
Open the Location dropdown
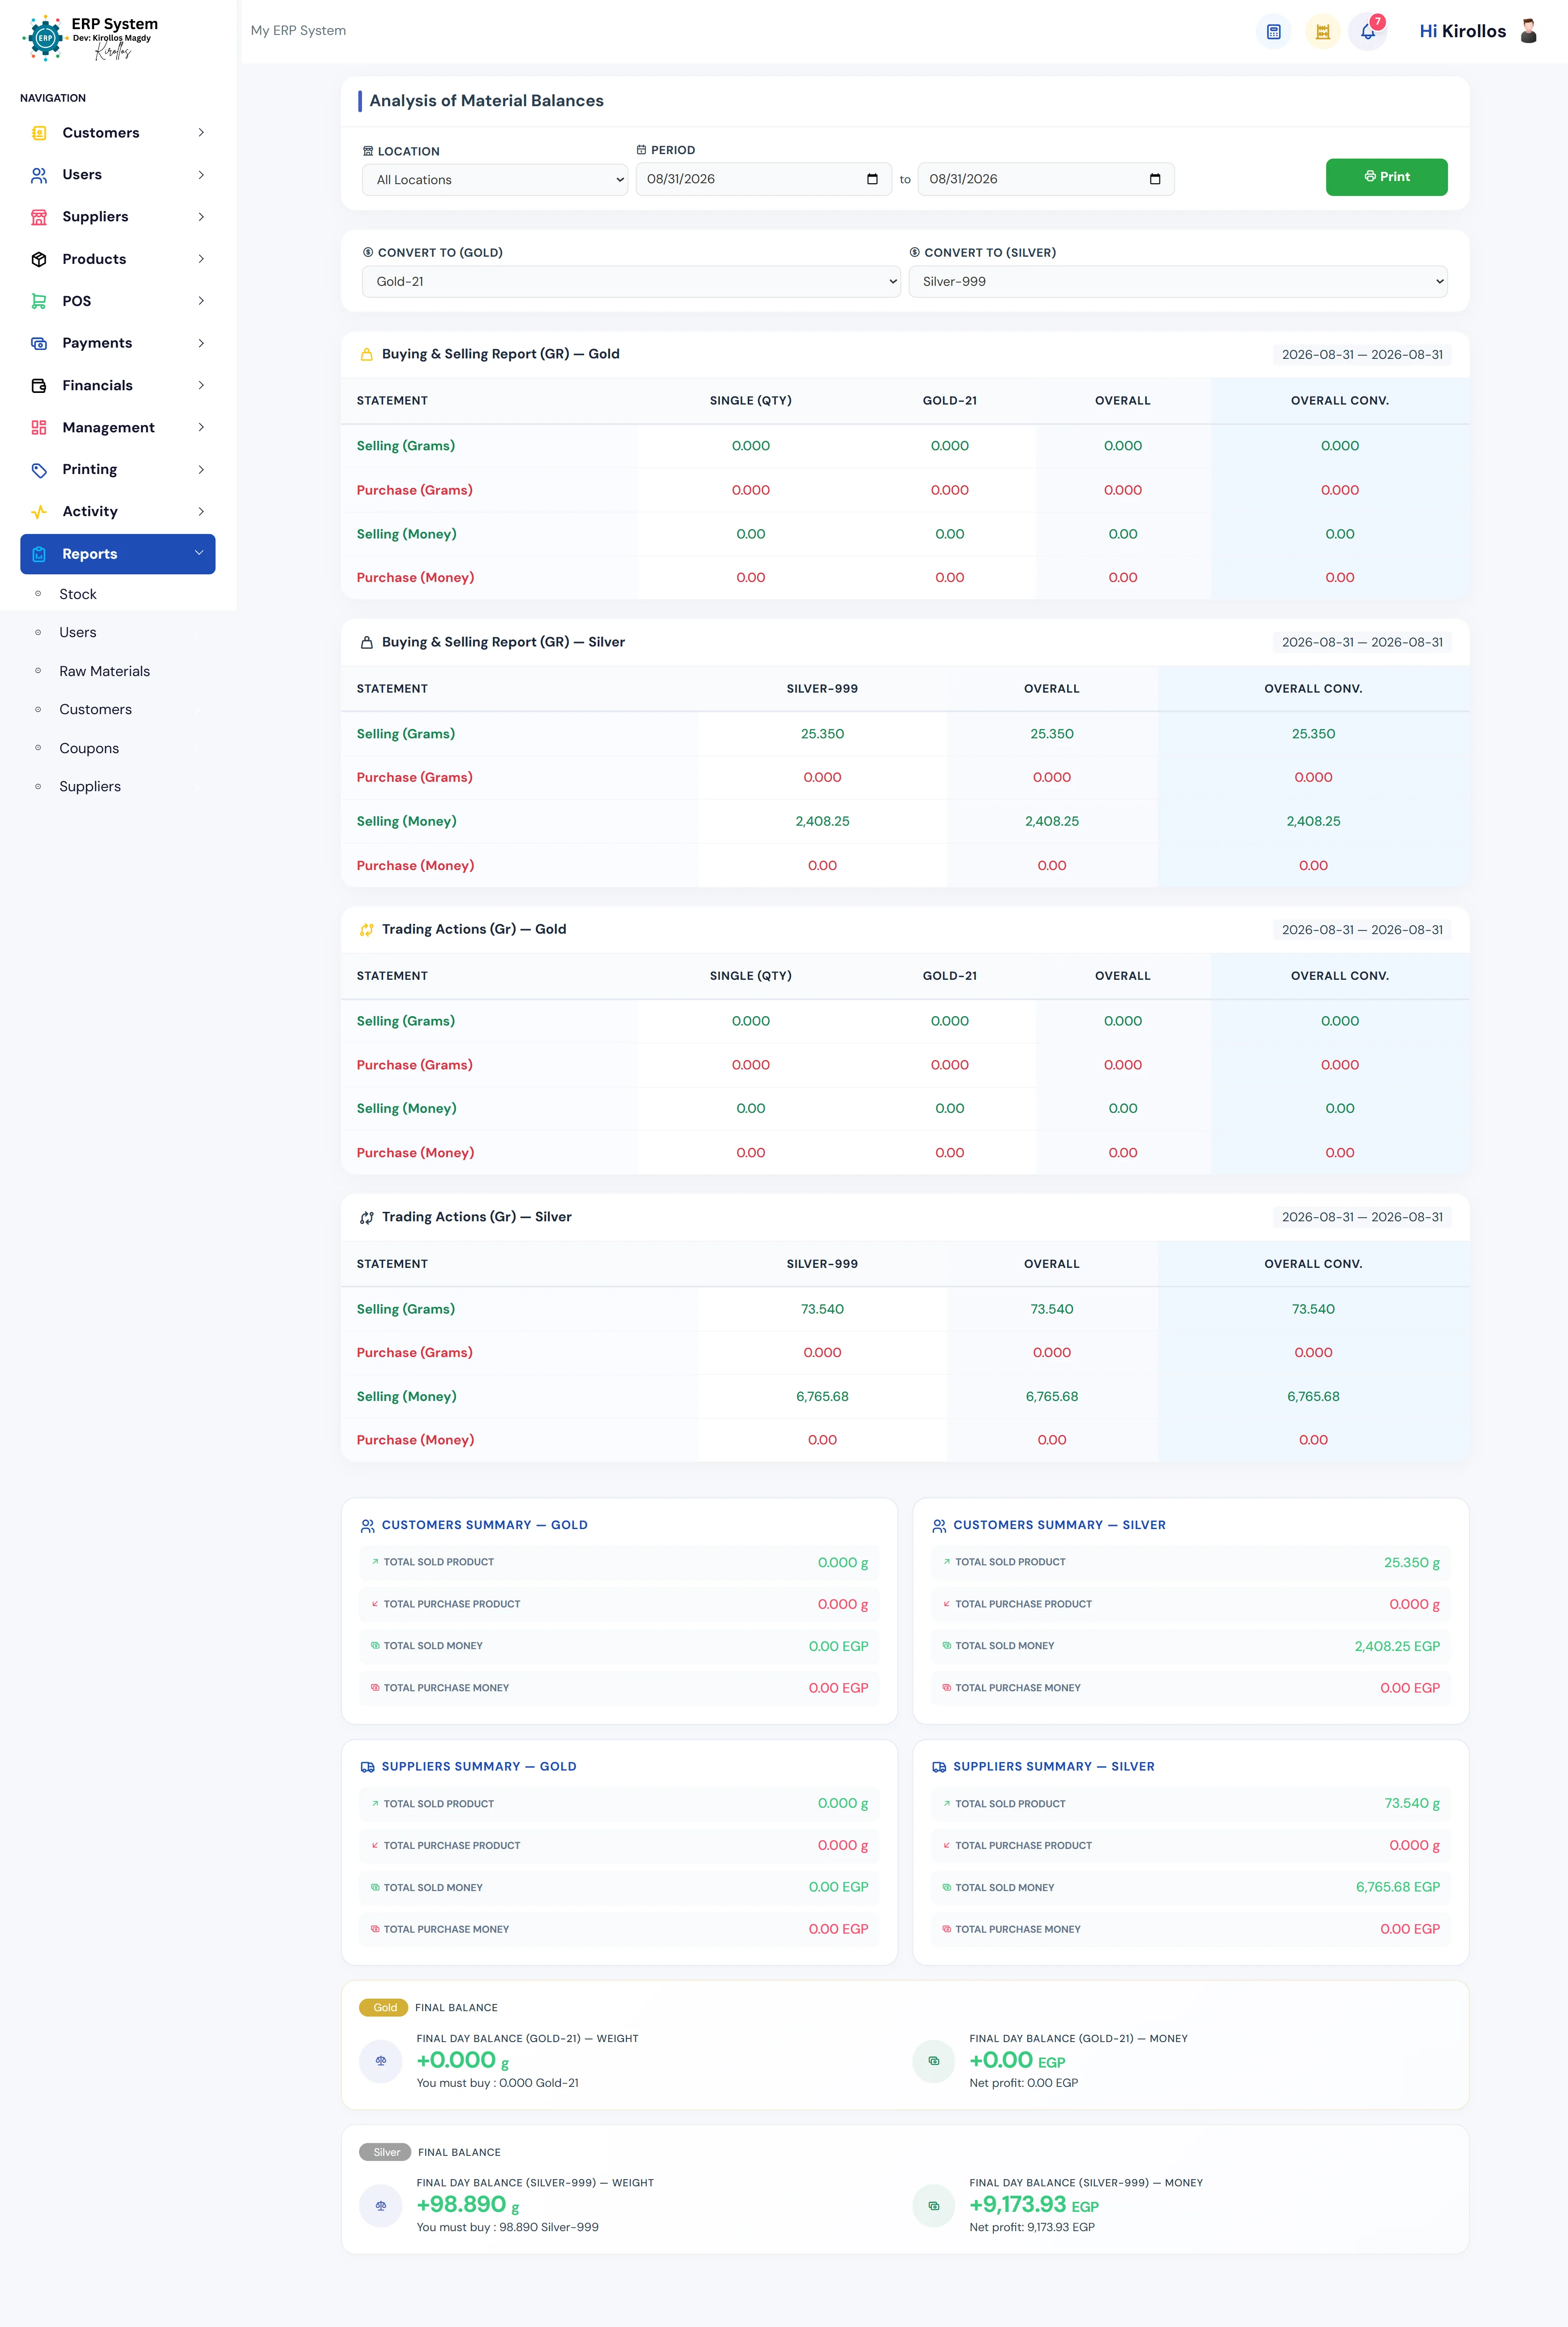tap(495, 180)
